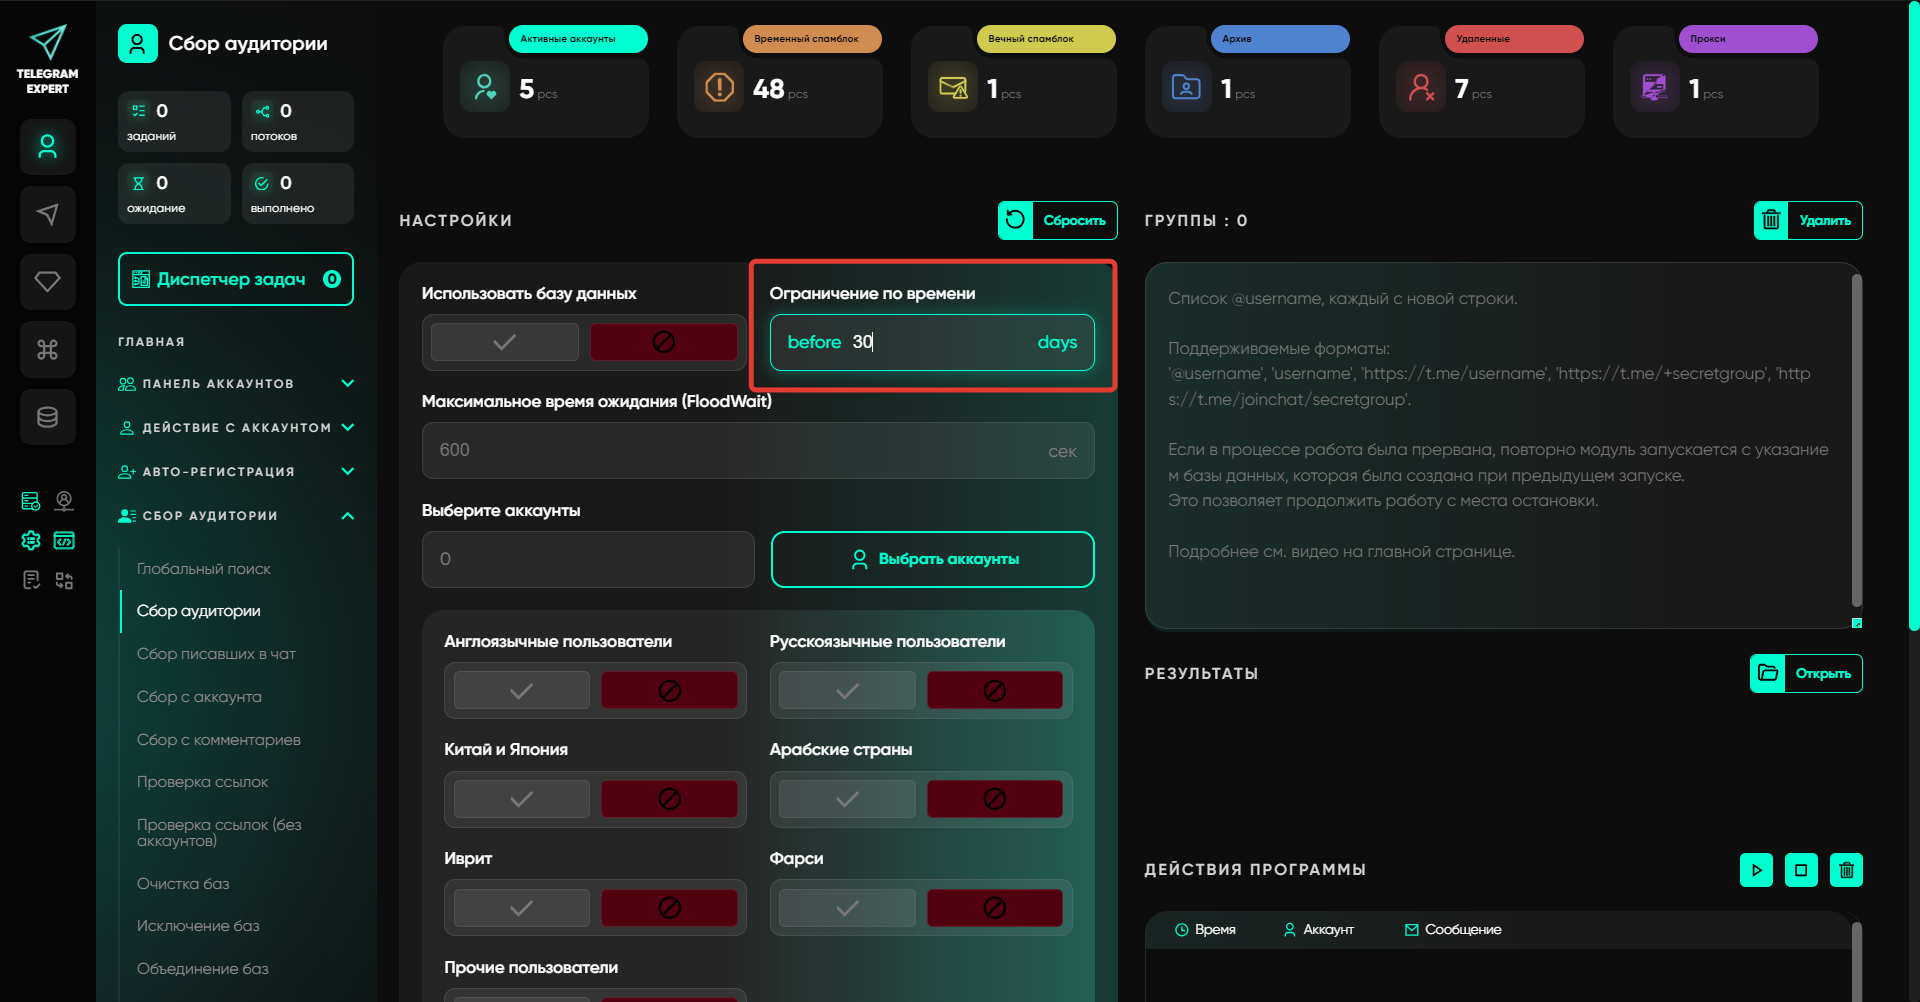
Task: Open Глобальный поиск menu item
Action: point(204,569)
